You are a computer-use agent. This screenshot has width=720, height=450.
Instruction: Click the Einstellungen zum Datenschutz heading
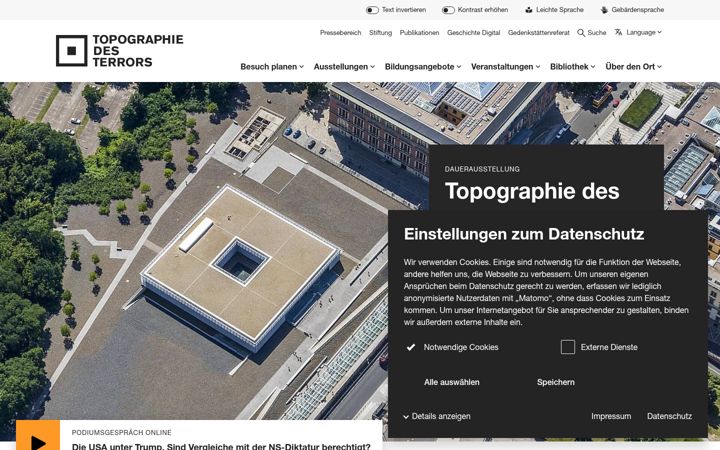(524, 234)
